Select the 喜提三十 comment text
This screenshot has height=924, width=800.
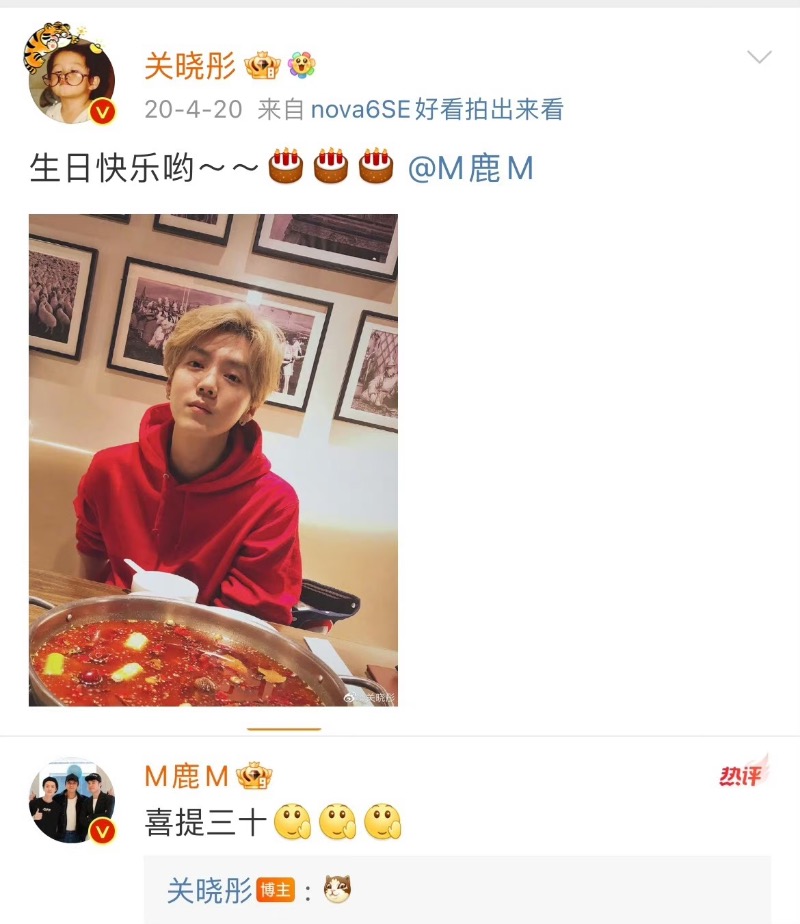tap(206, 822)
